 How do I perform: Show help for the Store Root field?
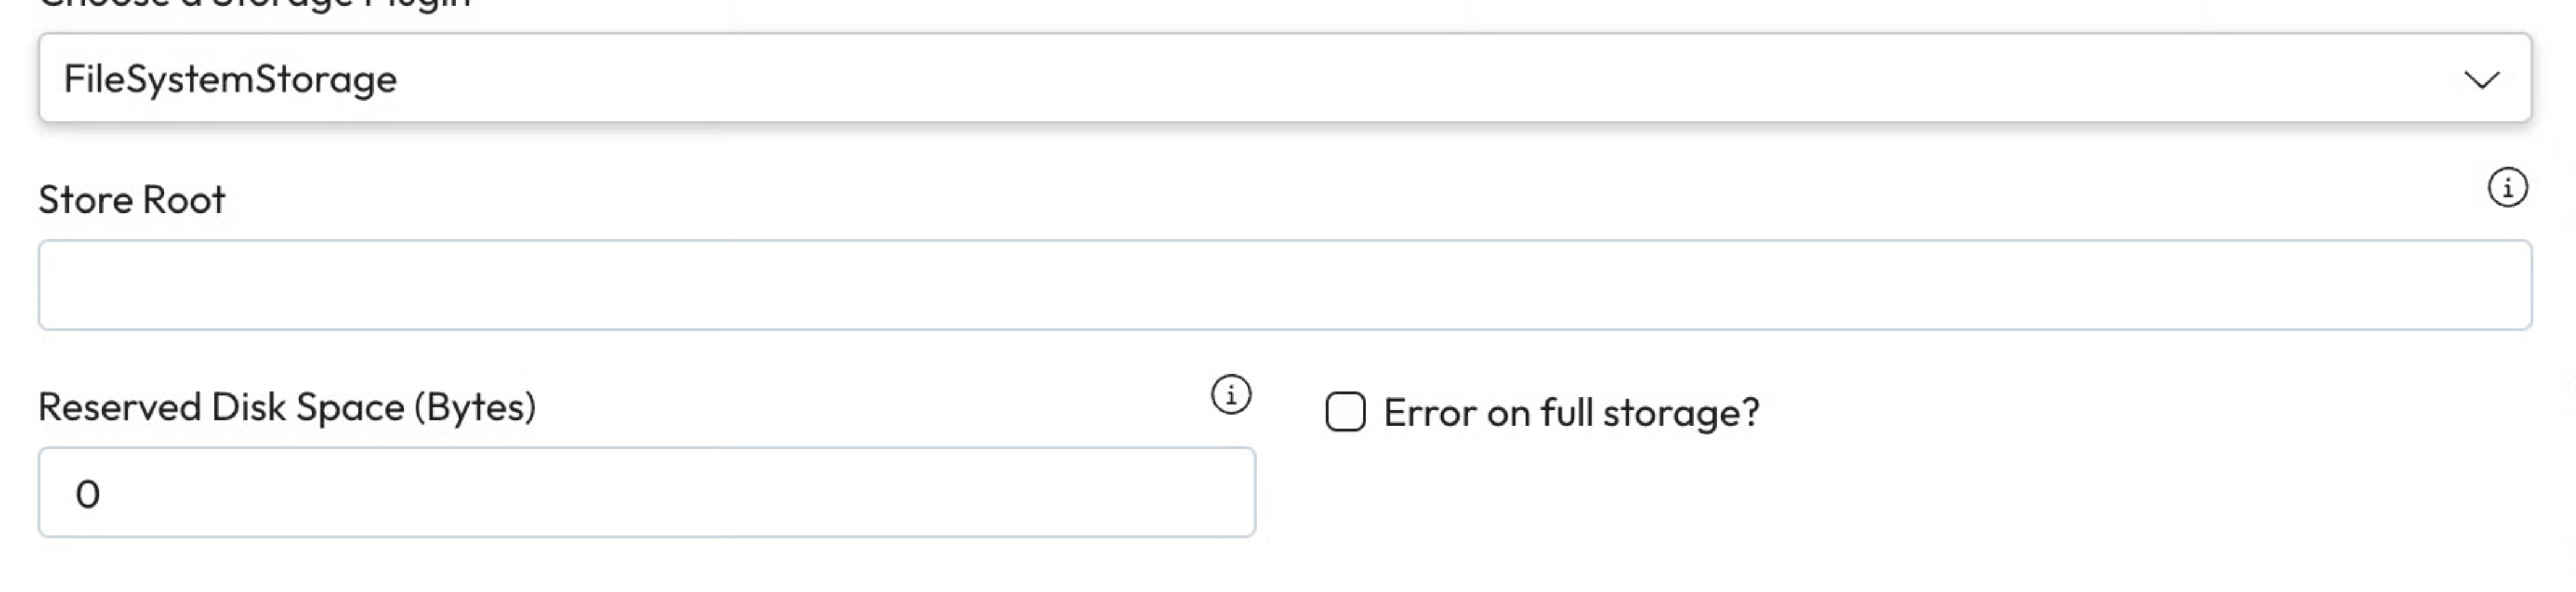[x=2507, y=188]
